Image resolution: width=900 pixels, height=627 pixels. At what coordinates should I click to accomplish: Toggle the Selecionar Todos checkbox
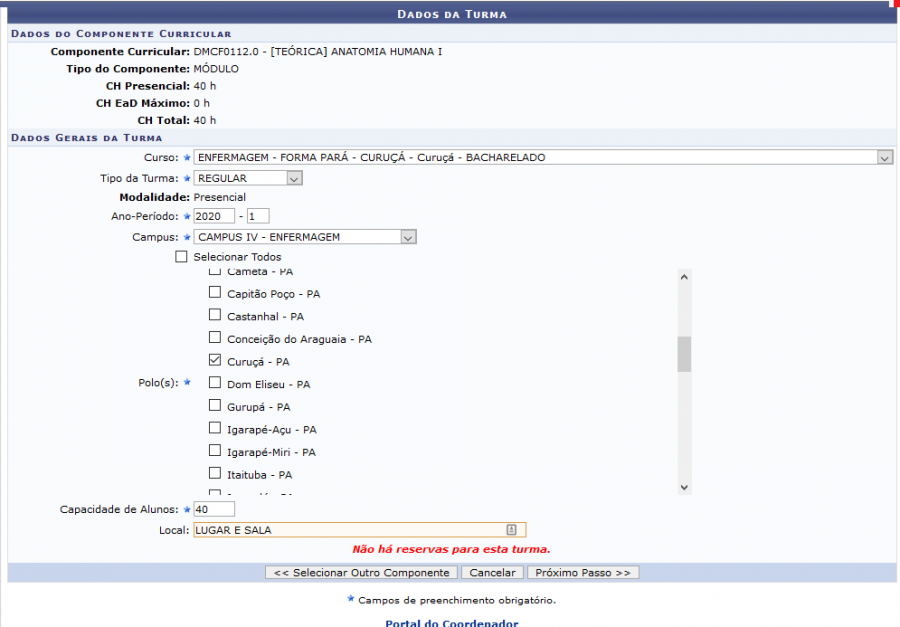[x=181, y=257]
